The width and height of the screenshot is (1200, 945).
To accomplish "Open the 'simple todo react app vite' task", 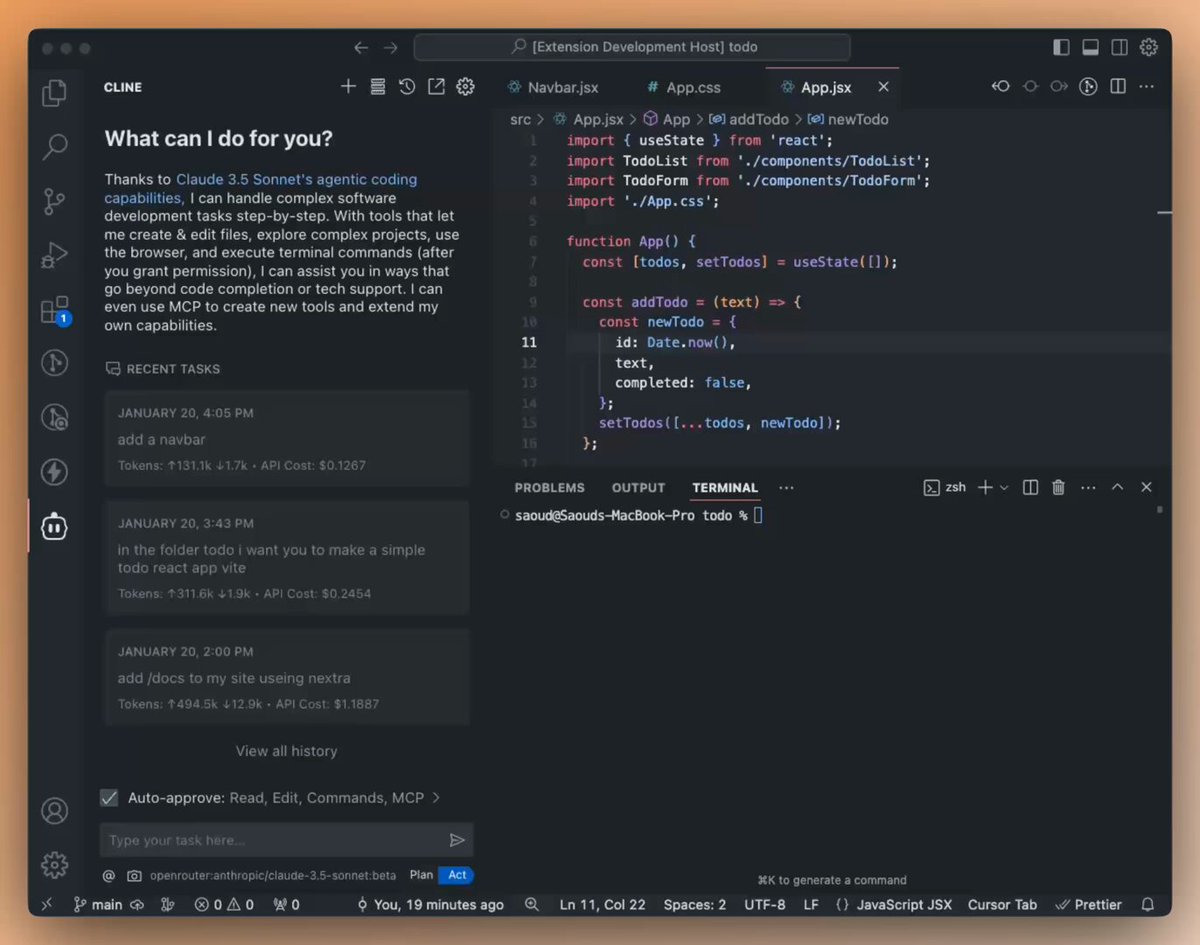I will point(287,557).
